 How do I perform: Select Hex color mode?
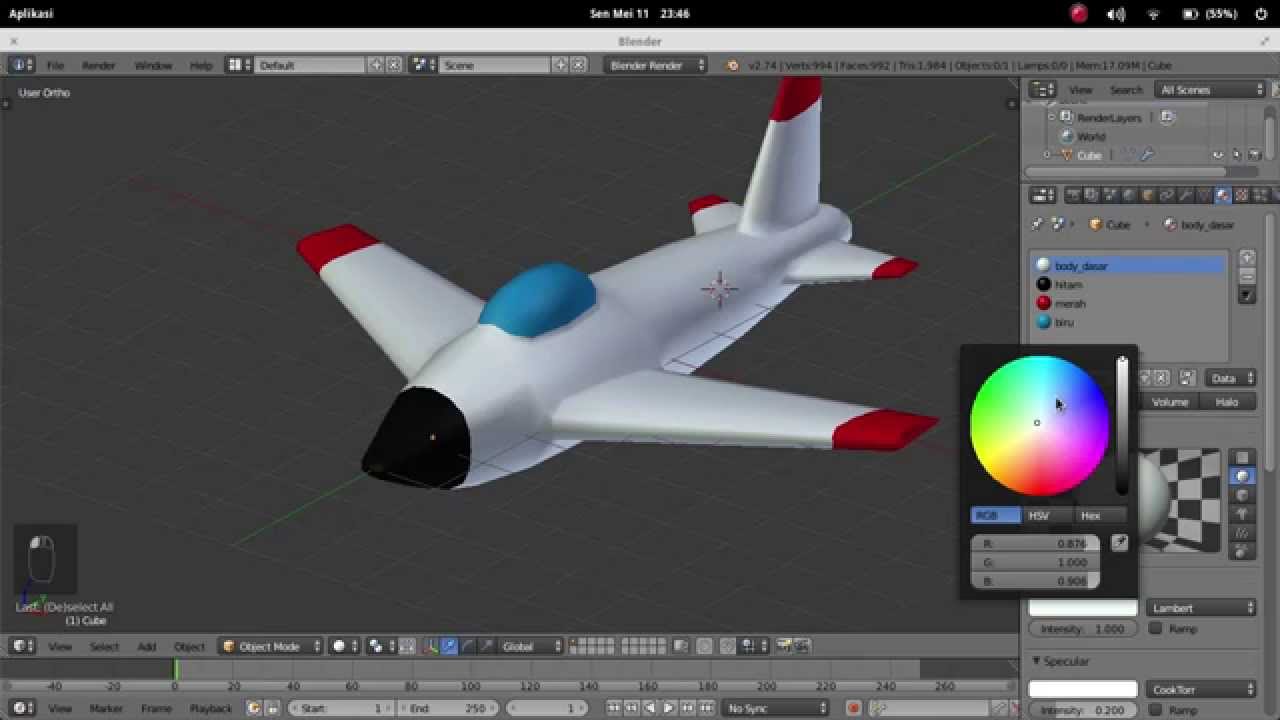1099,515
